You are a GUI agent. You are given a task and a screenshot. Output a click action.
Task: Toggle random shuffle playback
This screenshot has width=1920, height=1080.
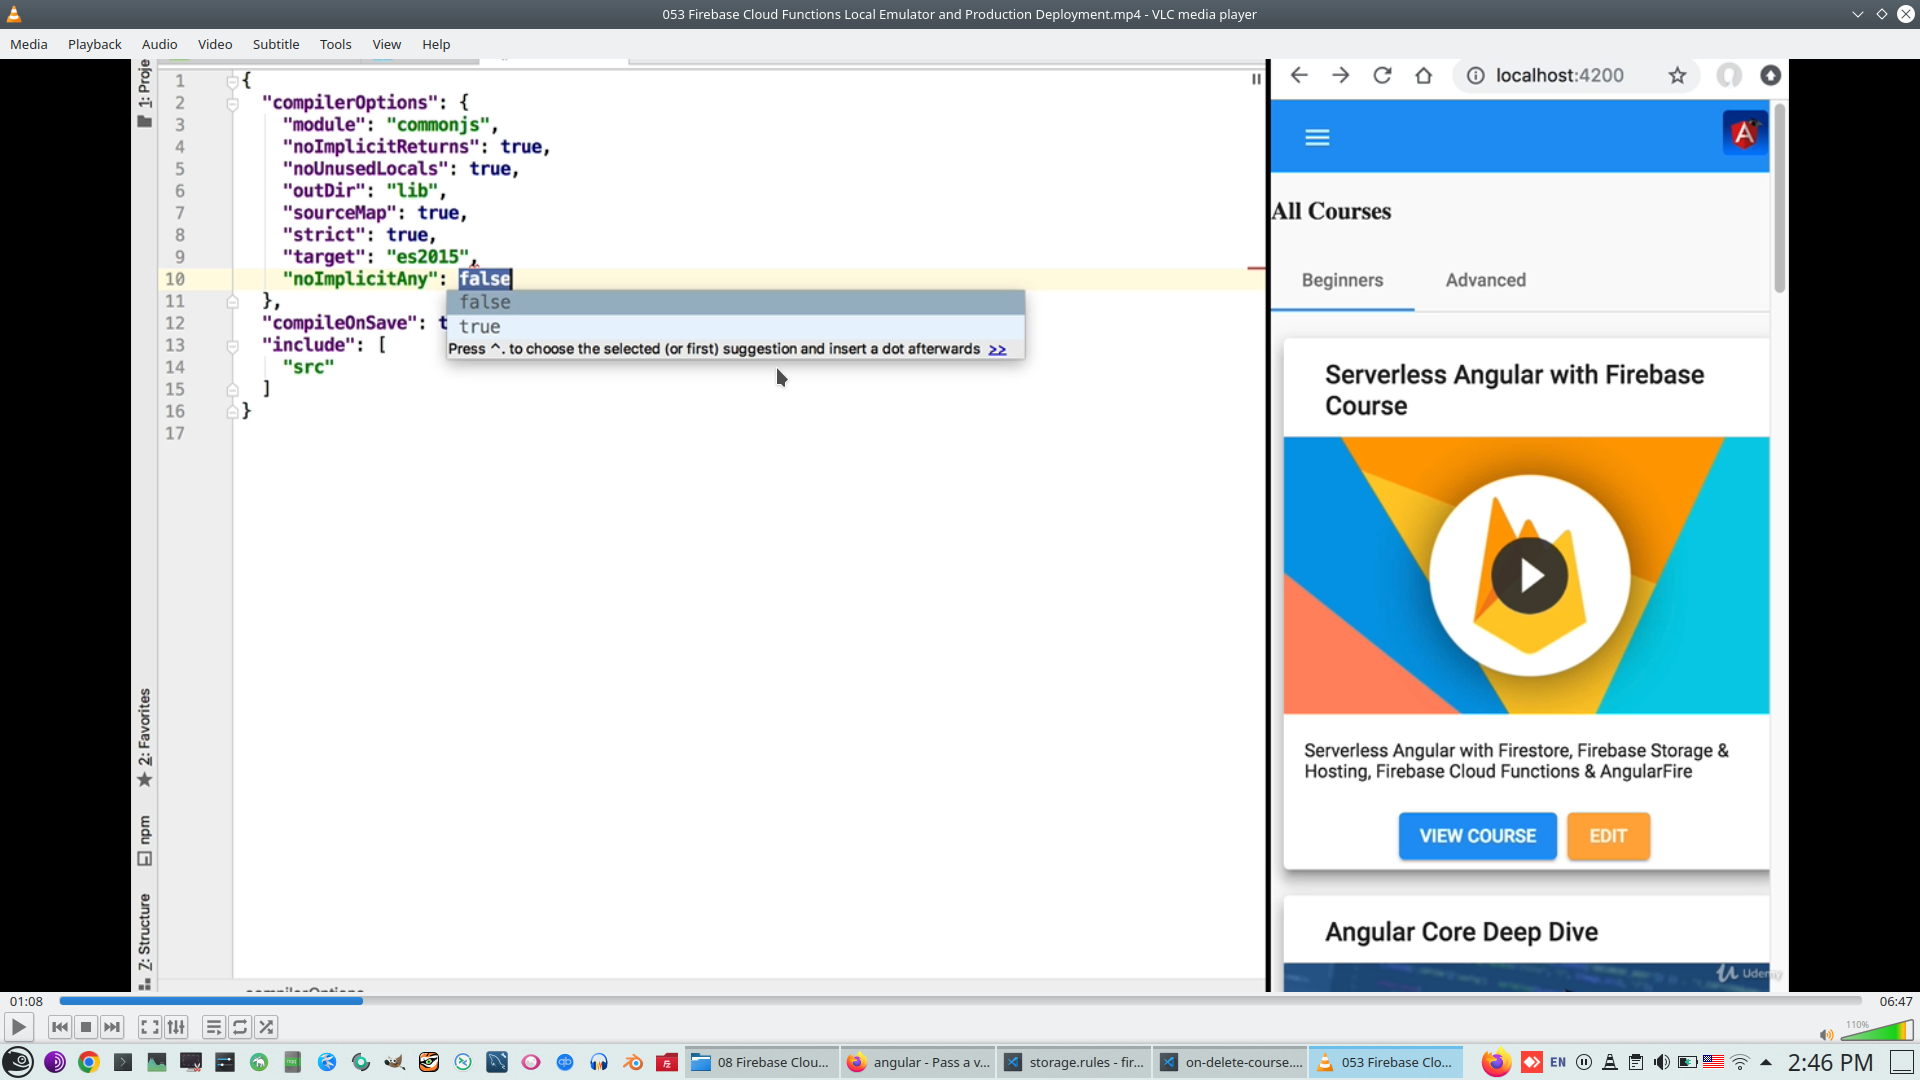(x=266, y=1027)
